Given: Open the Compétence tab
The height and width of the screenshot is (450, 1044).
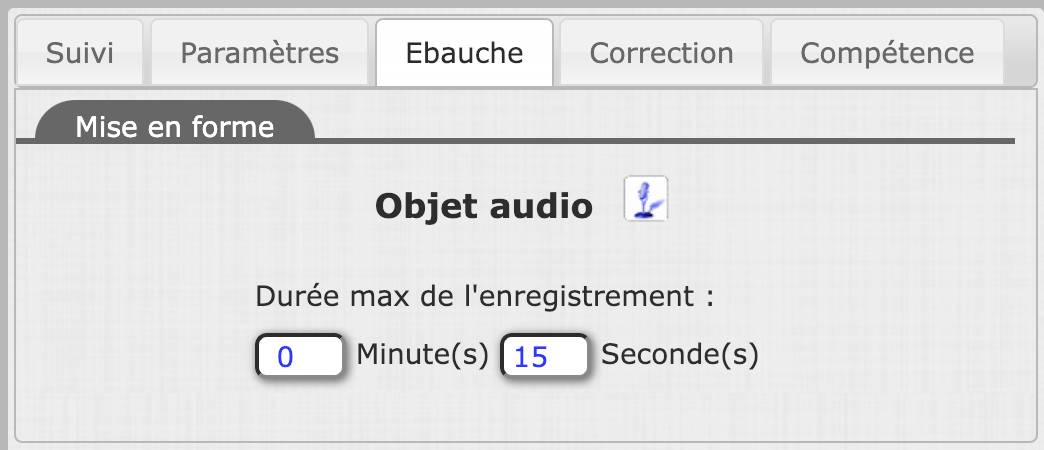Looking at the screenshot, I should coord(887,53).
